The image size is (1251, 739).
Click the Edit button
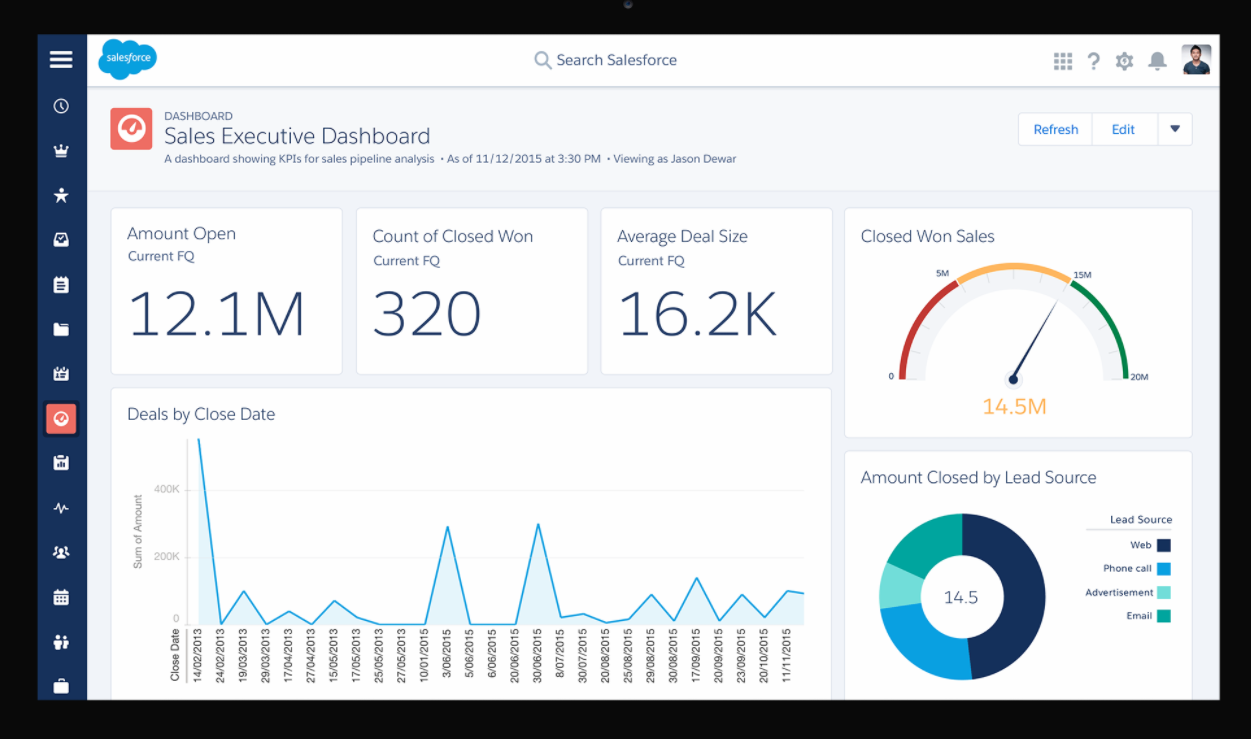(1123, 129)
